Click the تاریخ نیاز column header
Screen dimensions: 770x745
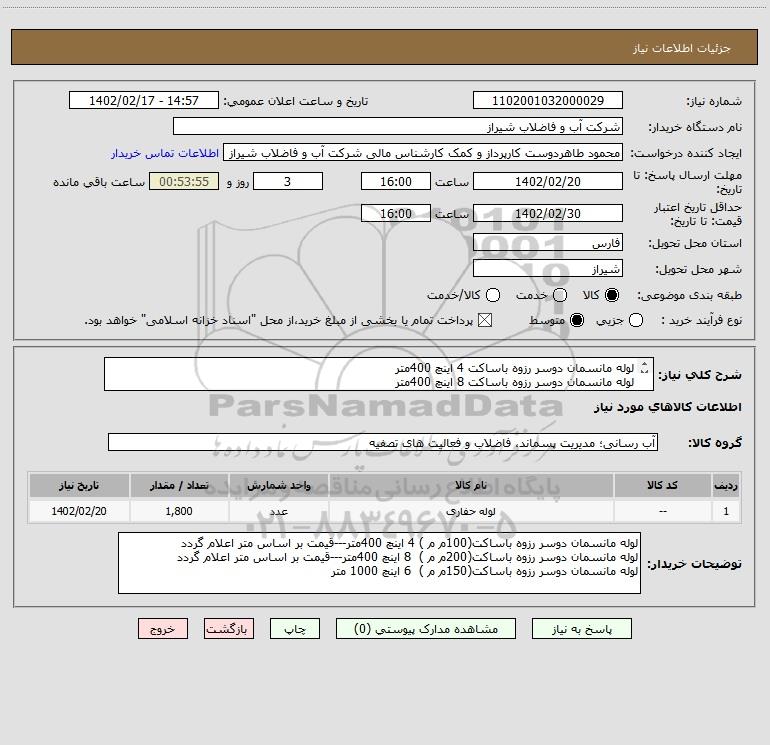(79, 486)
